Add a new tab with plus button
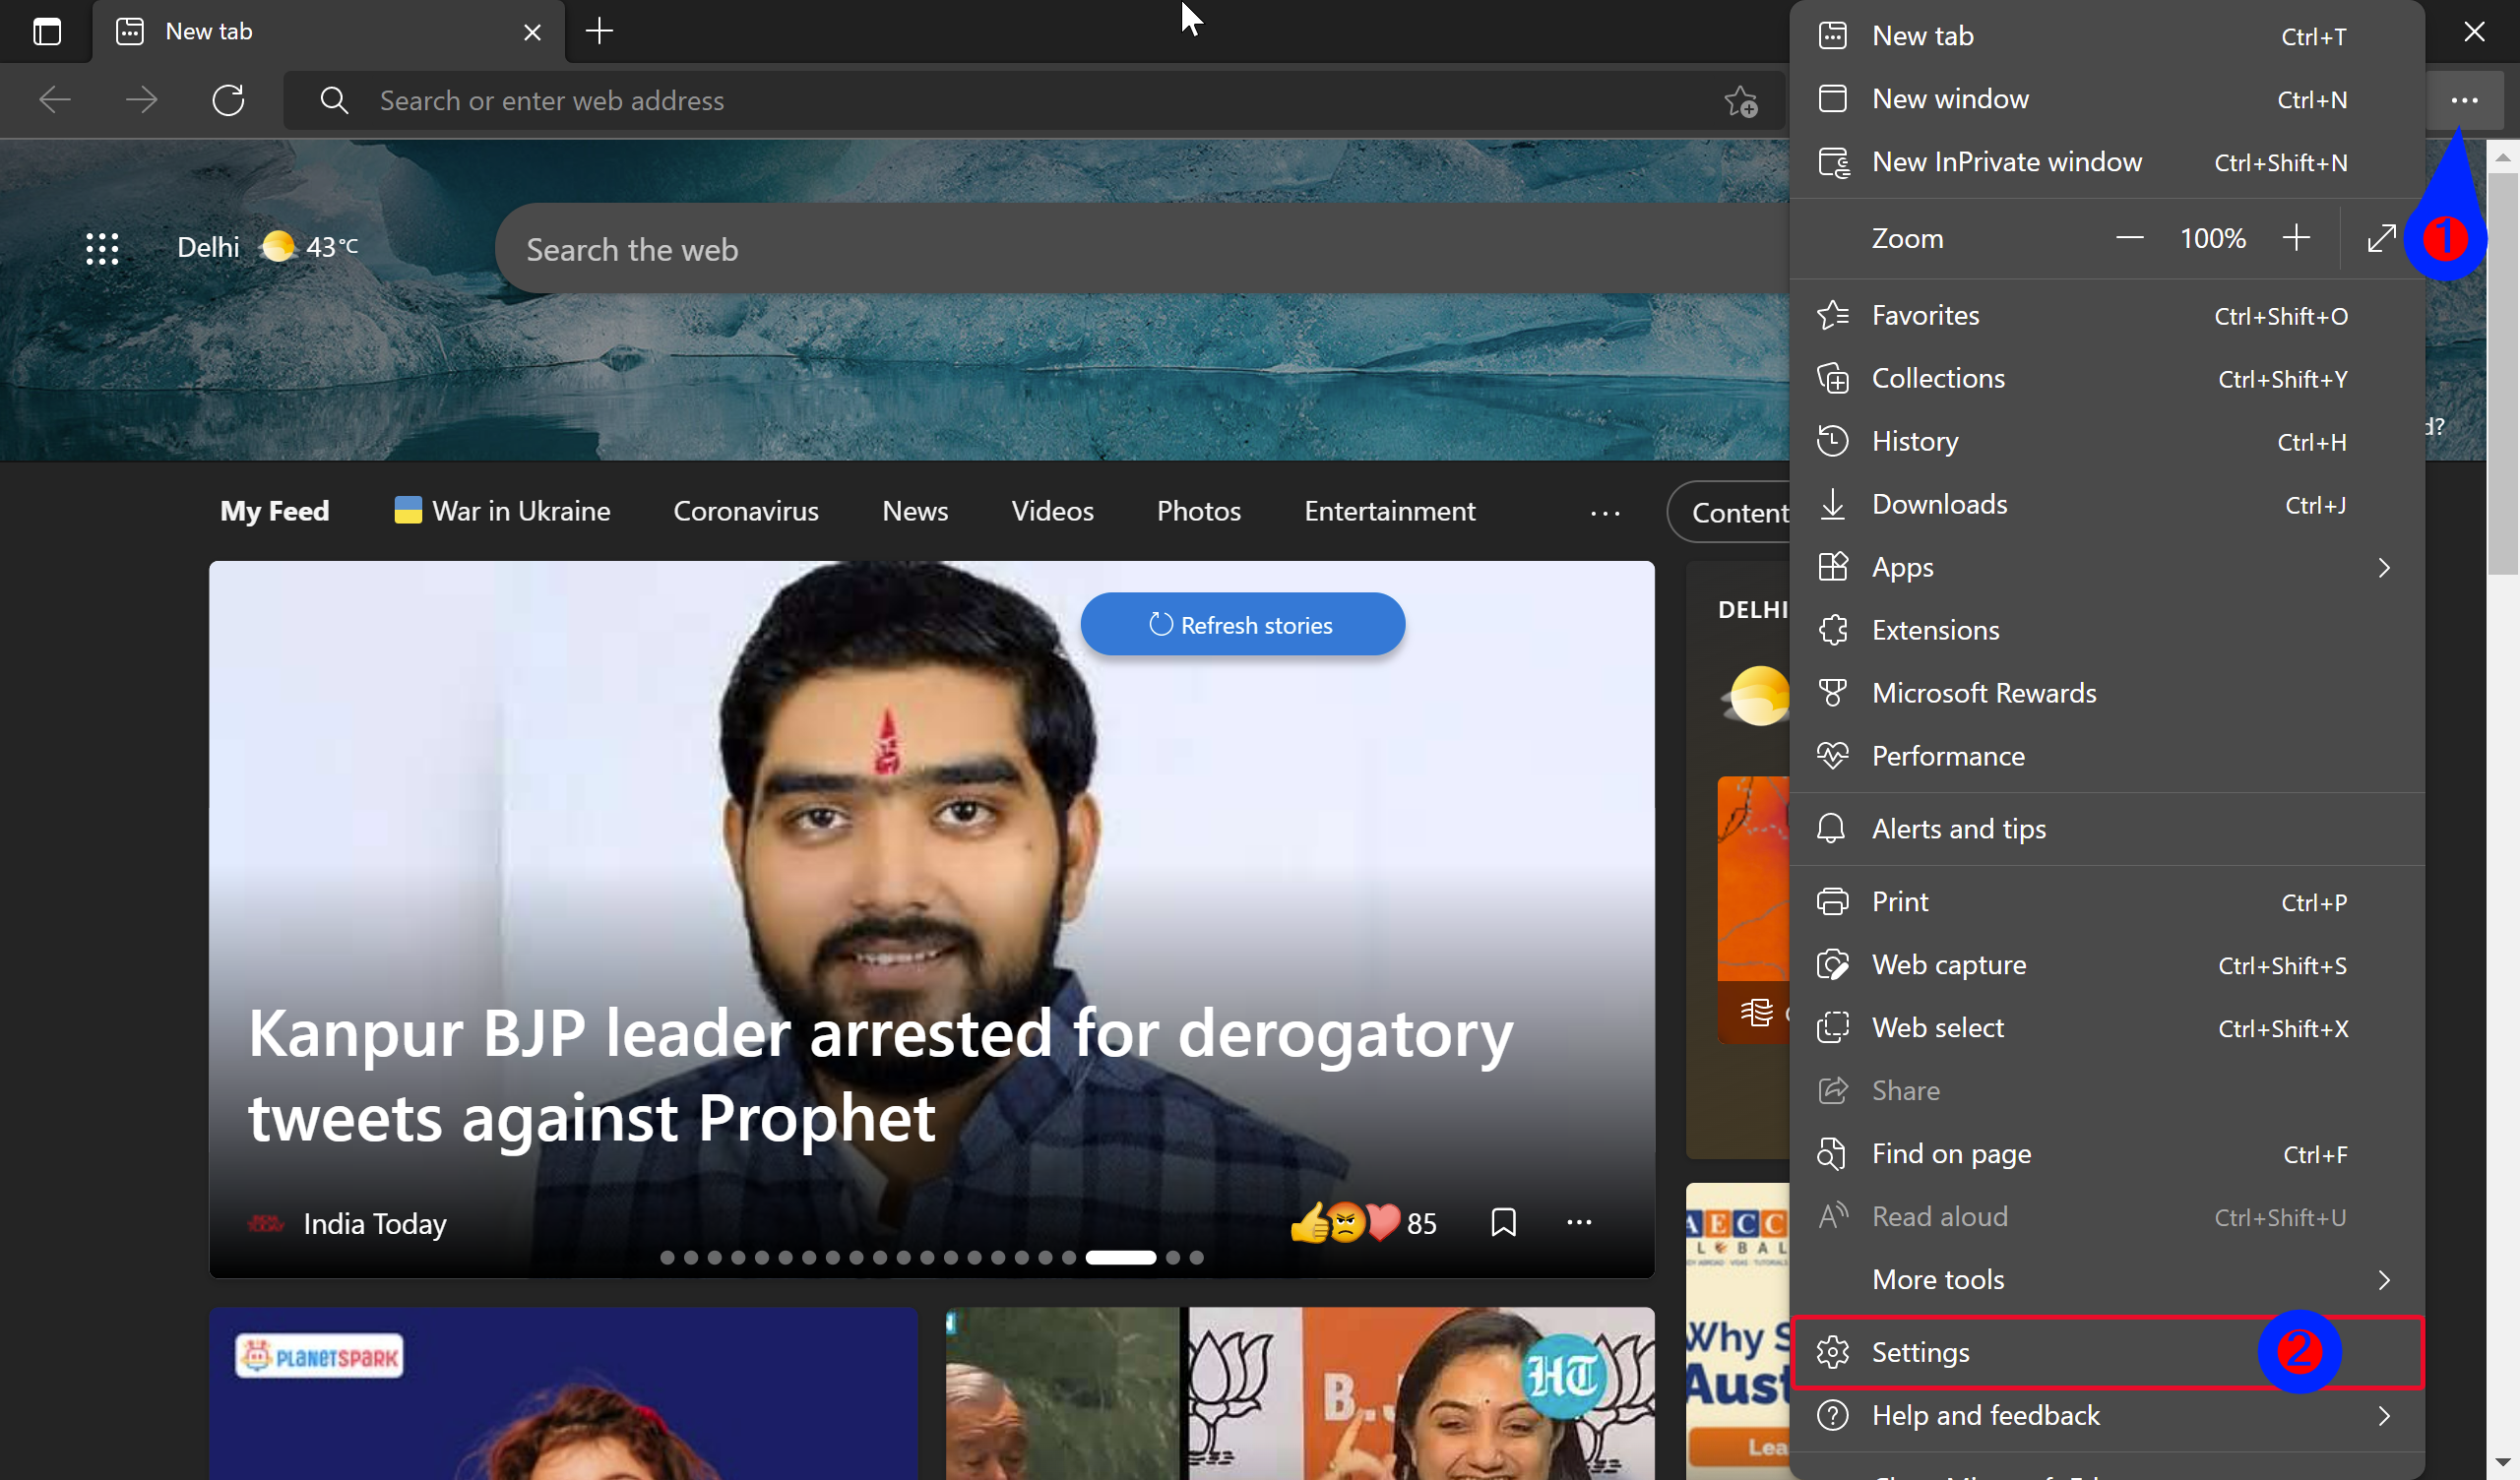 point(599,31)
